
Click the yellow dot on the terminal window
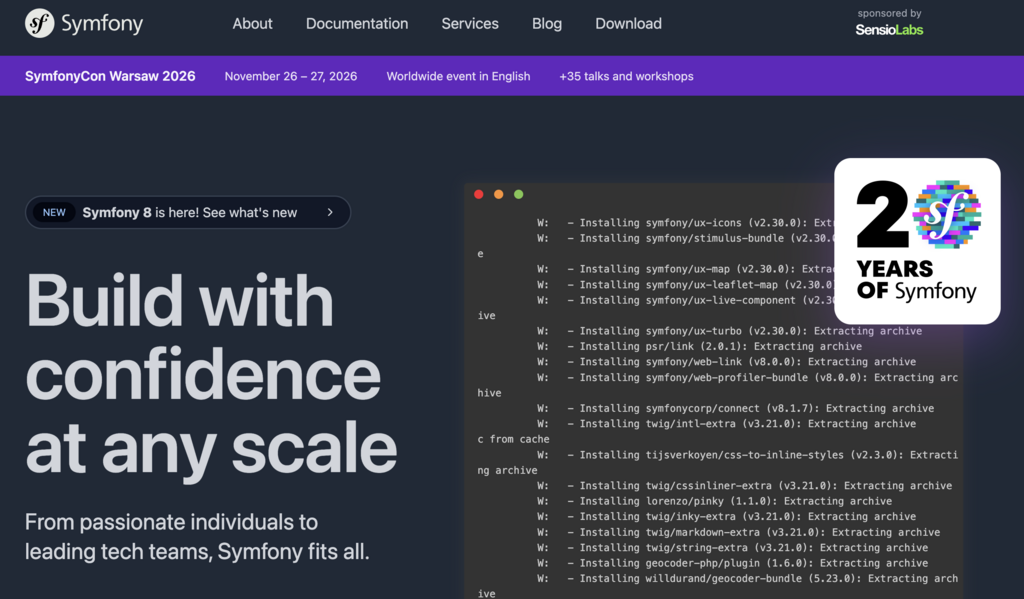coord(499,194)
